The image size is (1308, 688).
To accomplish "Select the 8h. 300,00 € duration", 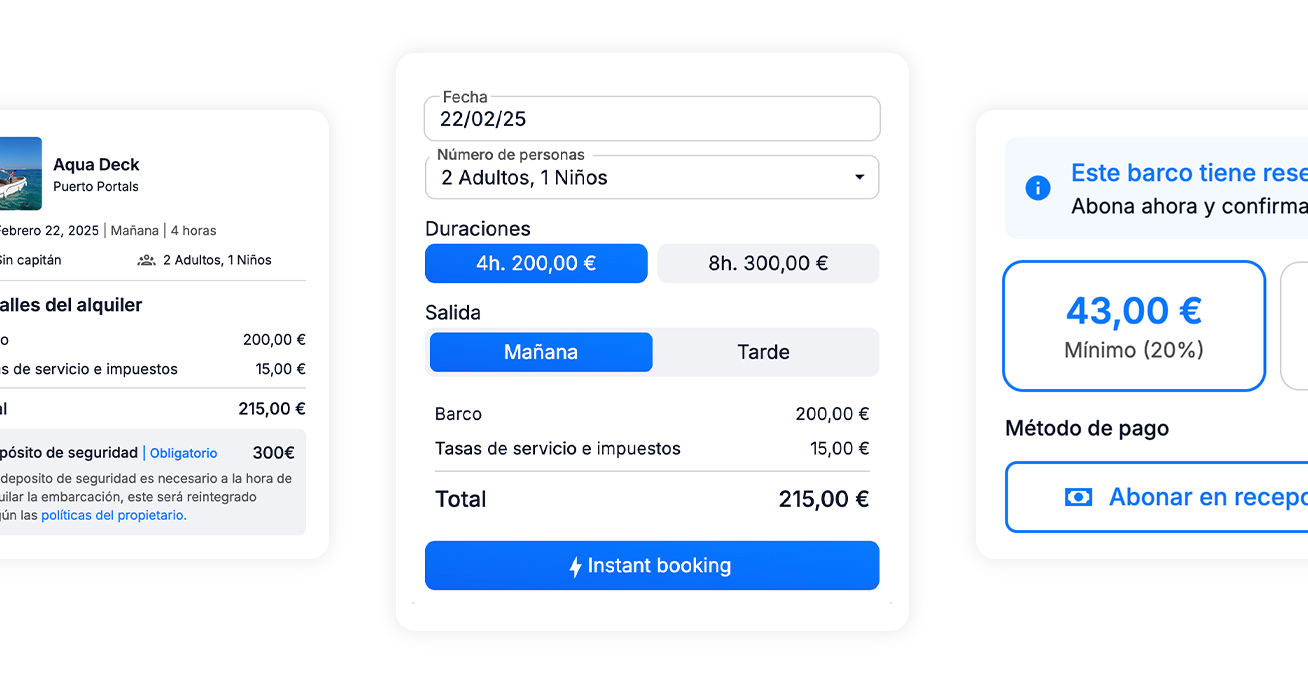I will click(768, 263).
